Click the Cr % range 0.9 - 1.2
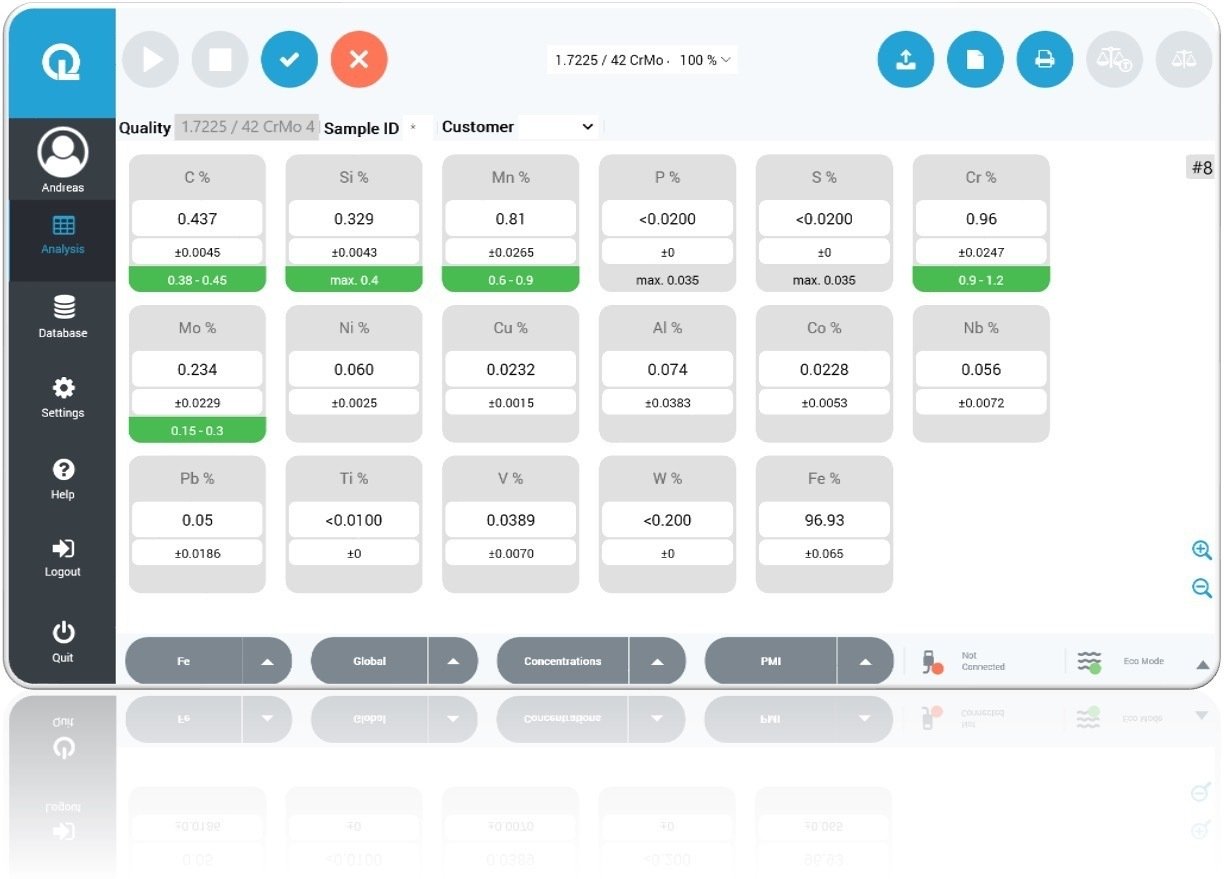Screen dimensions: 1224x879 pos(981,280)
